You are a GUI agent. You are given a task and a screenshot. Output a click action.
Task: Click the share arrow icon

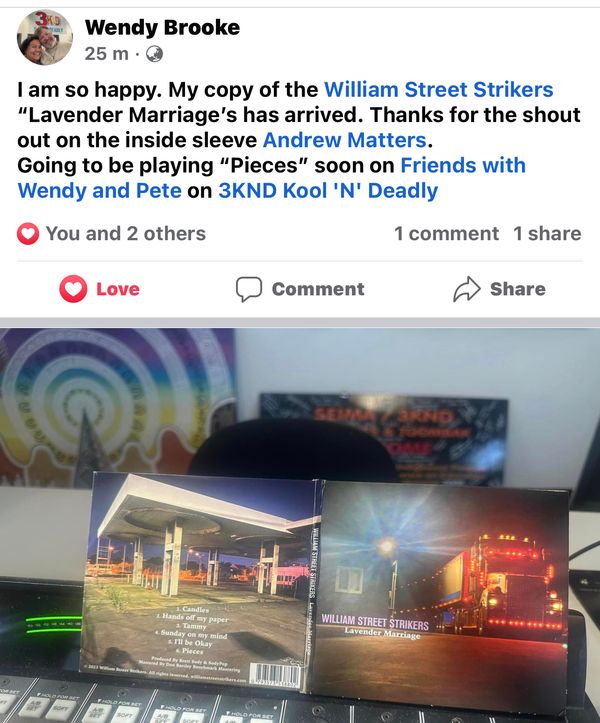tap(467, 289)
